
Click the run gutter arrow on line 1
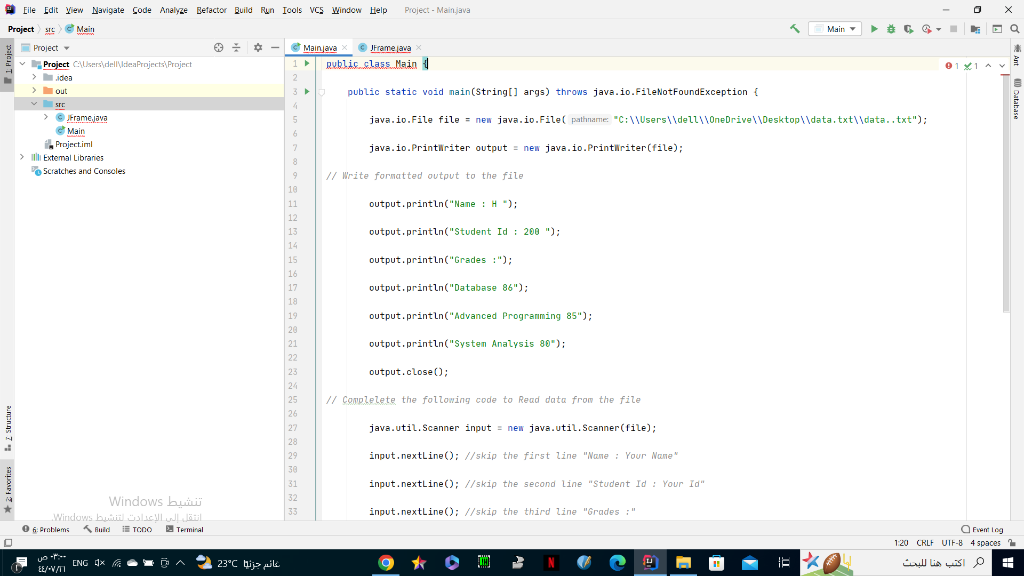pos(307,63)
